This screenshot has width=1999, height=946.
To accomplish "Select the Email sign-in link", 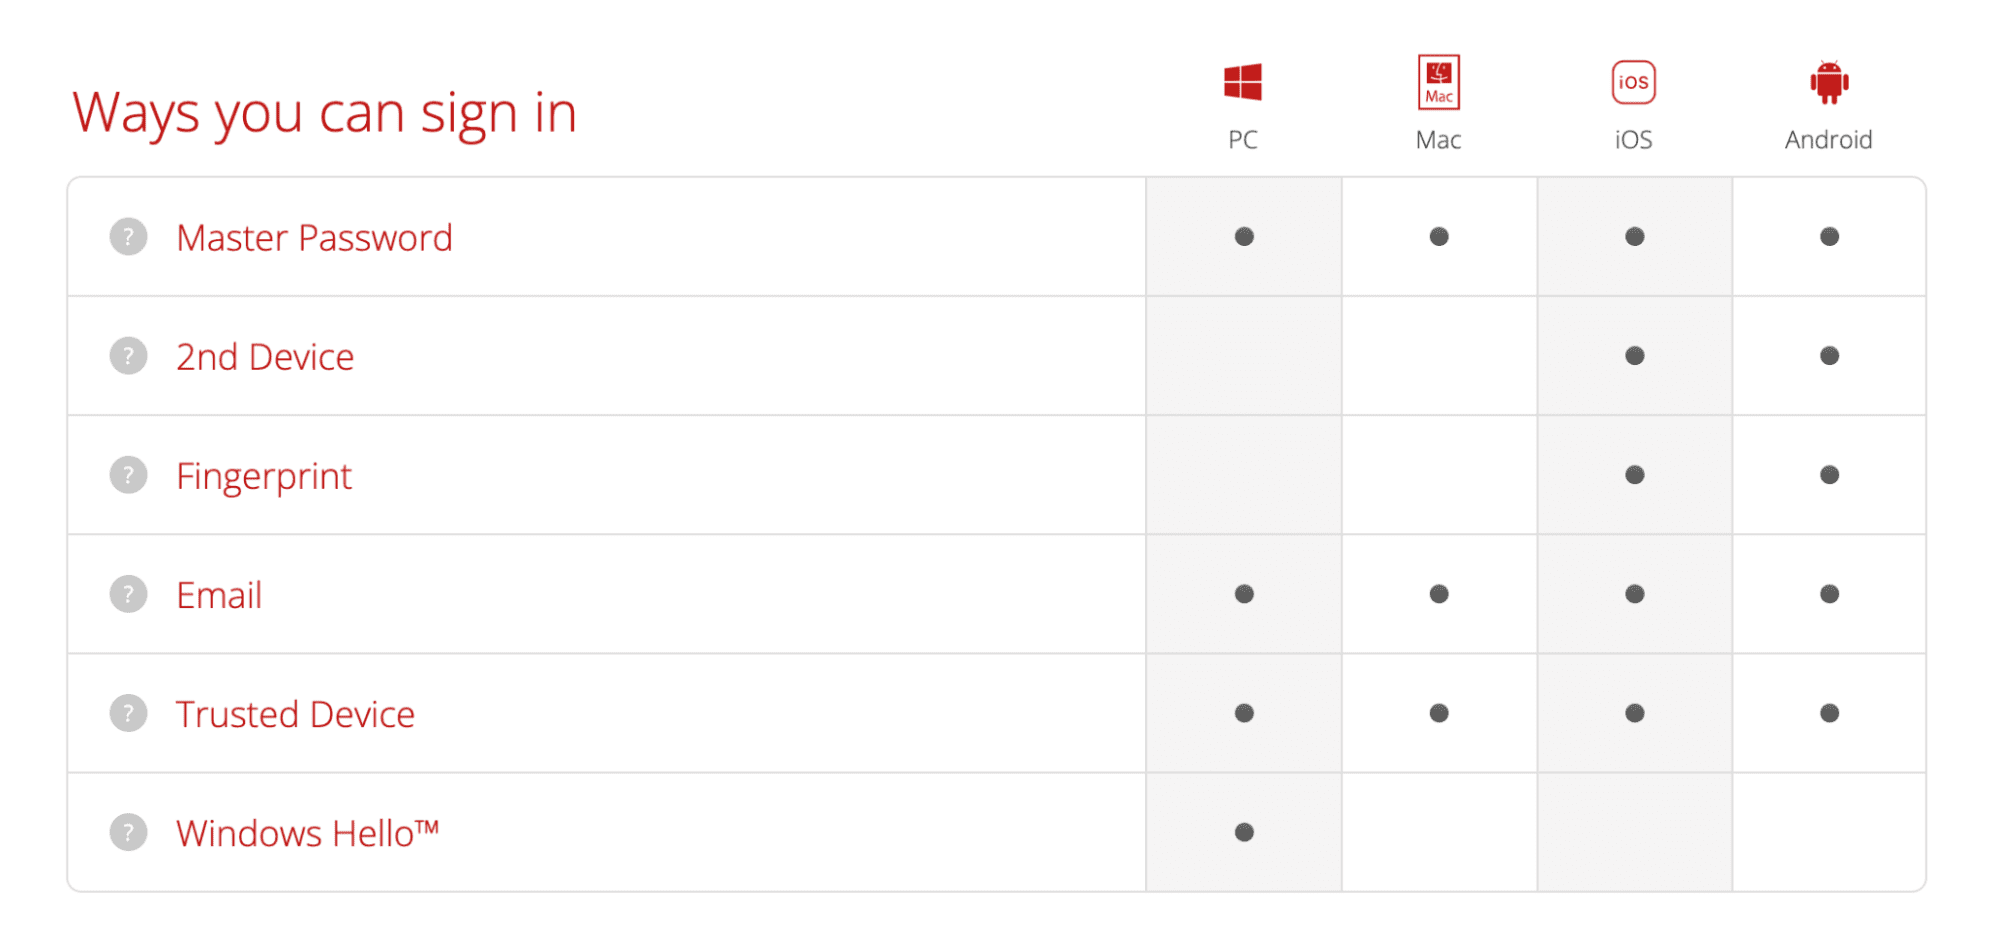I will click(219, 595).
